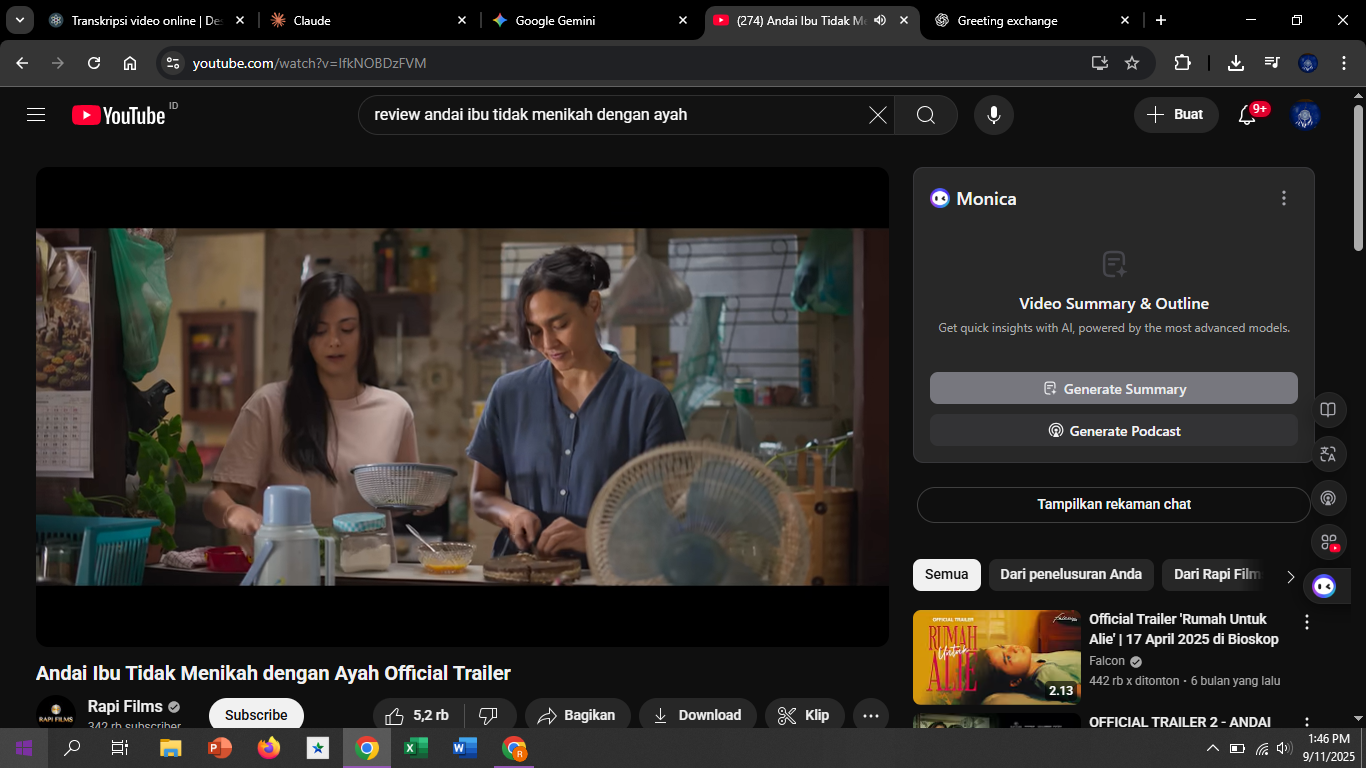Open the Falcon channel link
Viewport: 1366px width, 768px height.
point(1107,661)
